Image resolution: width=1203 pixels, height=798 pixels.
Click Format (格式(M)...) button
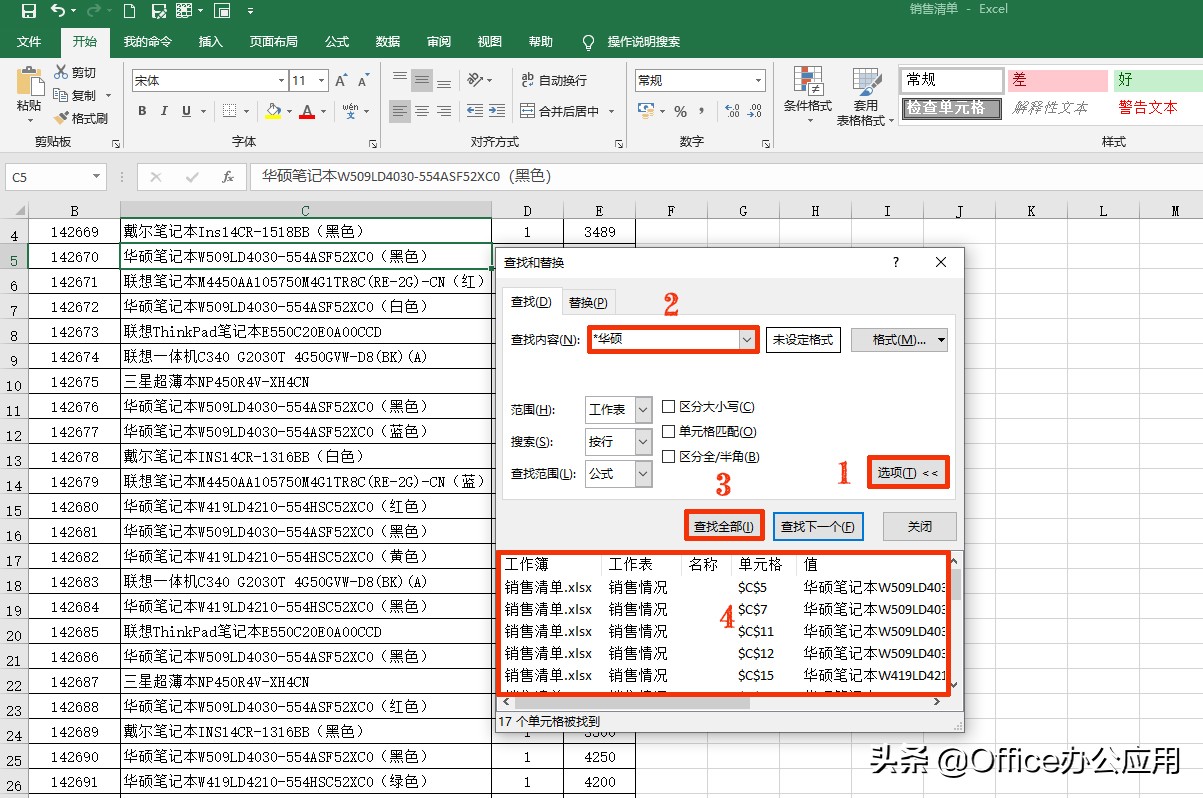point(900,340)
